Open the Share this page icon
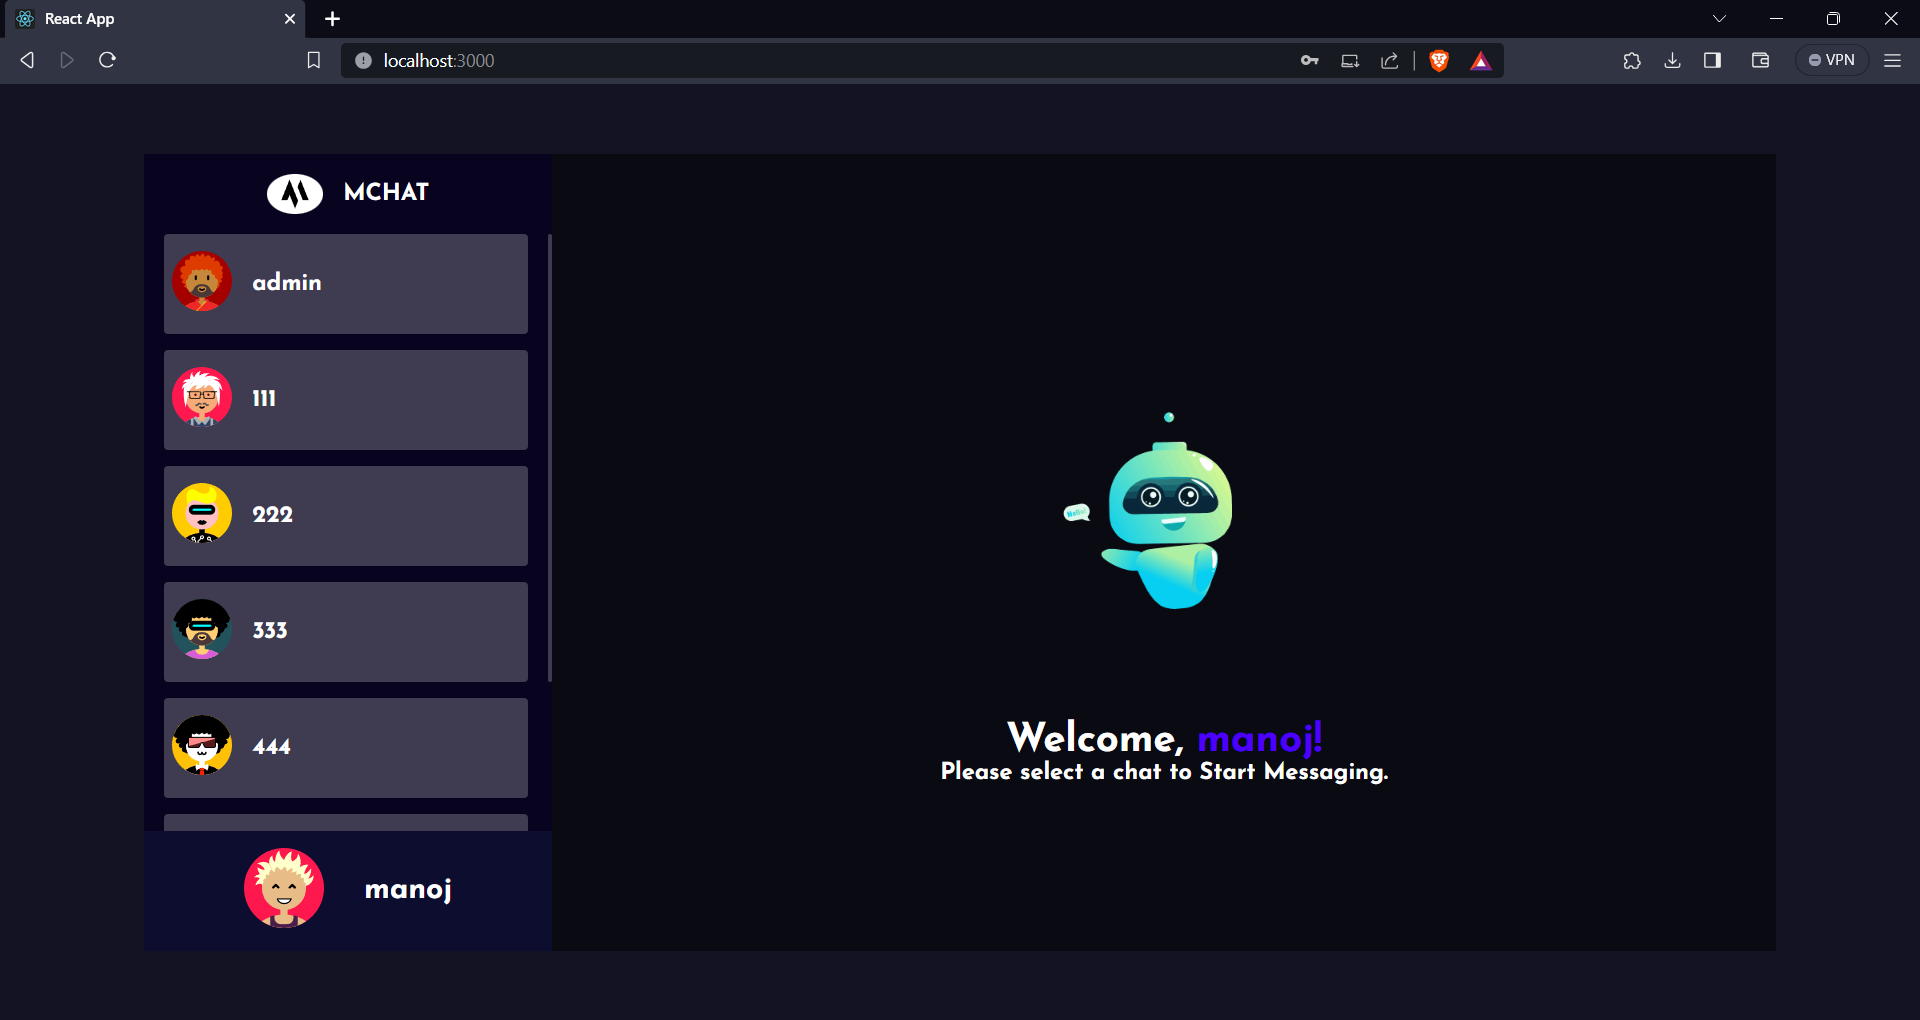Viewport: 1920px width, 1020px height. point(1390,60)
